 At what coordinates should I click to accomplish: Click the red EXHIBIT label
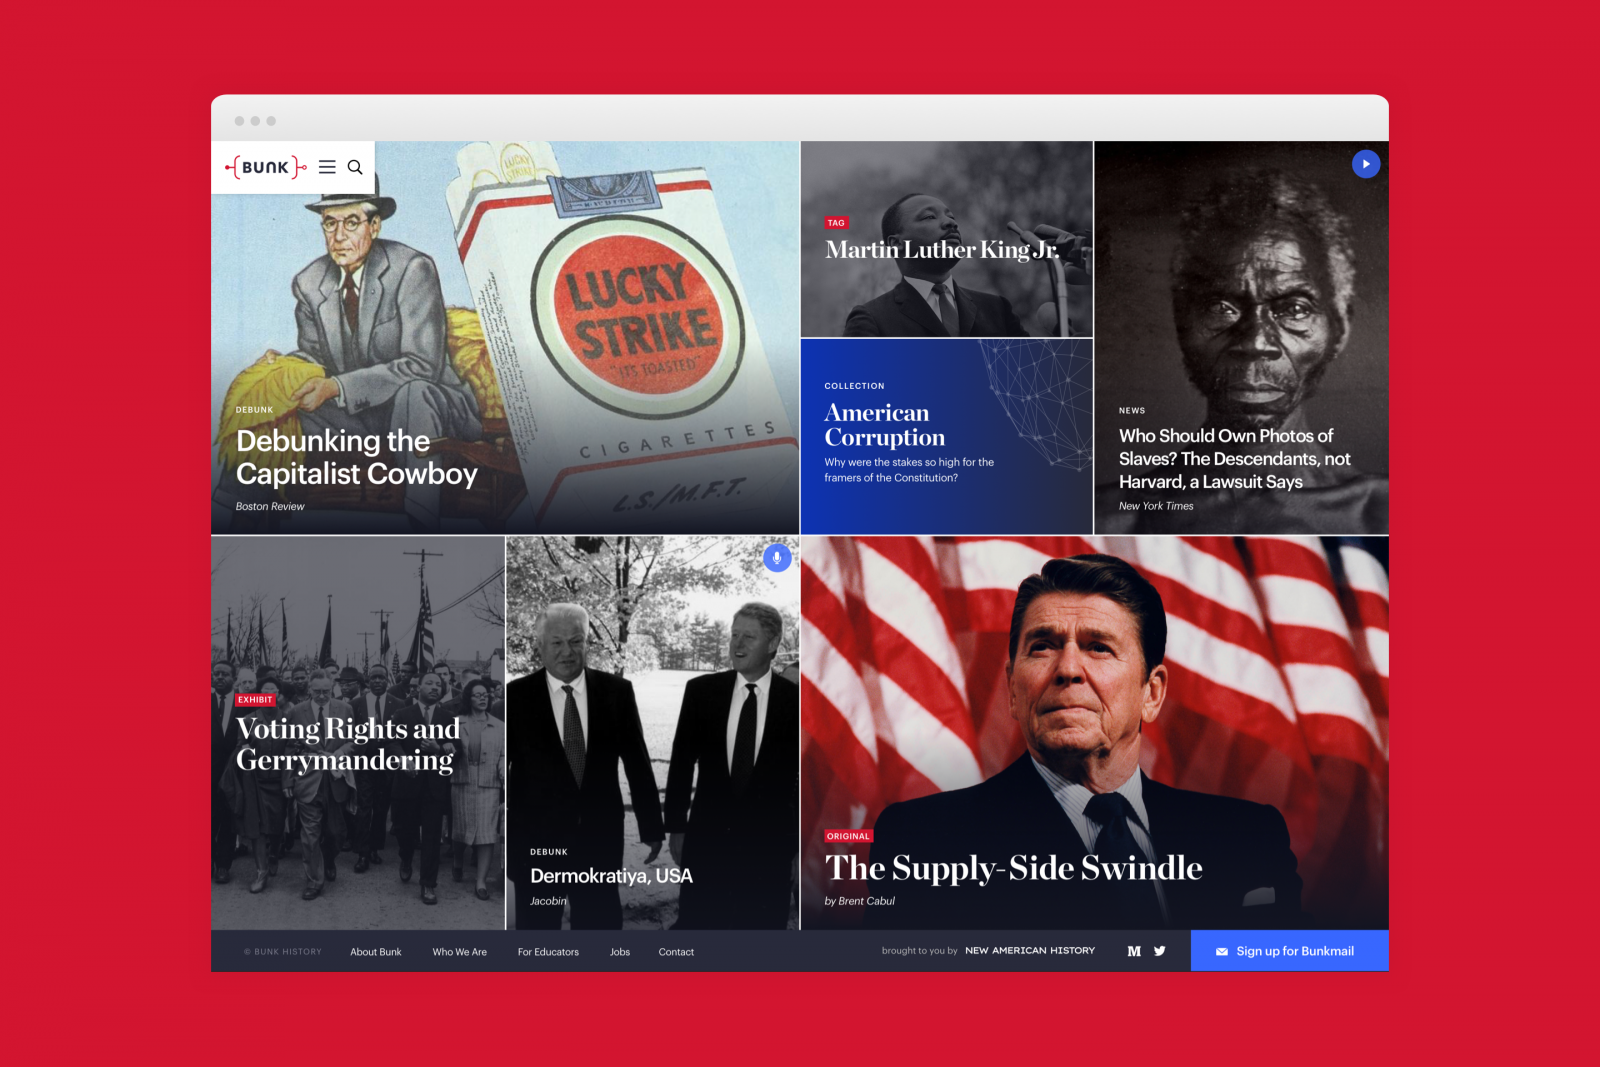coord(255,700)
